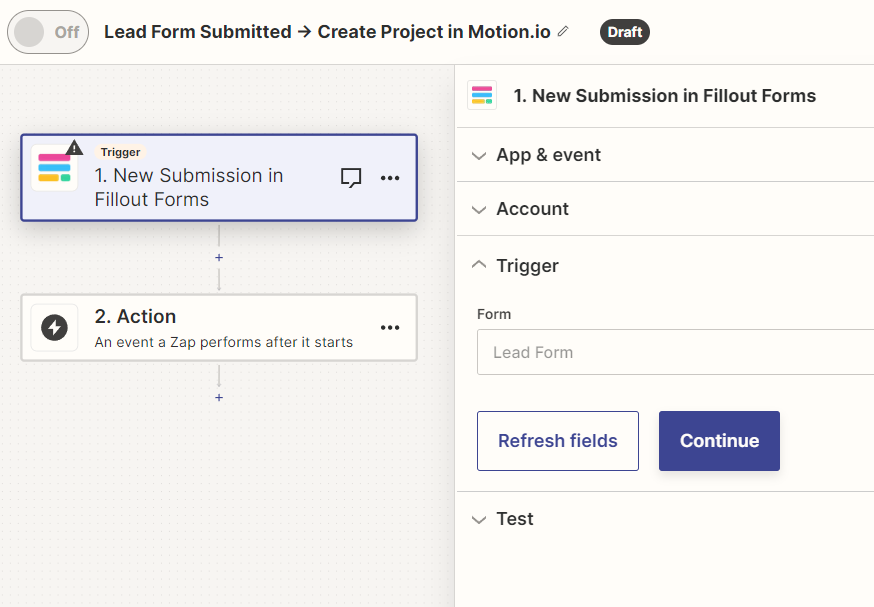Select the 2. Action step card

click(218, 327)
